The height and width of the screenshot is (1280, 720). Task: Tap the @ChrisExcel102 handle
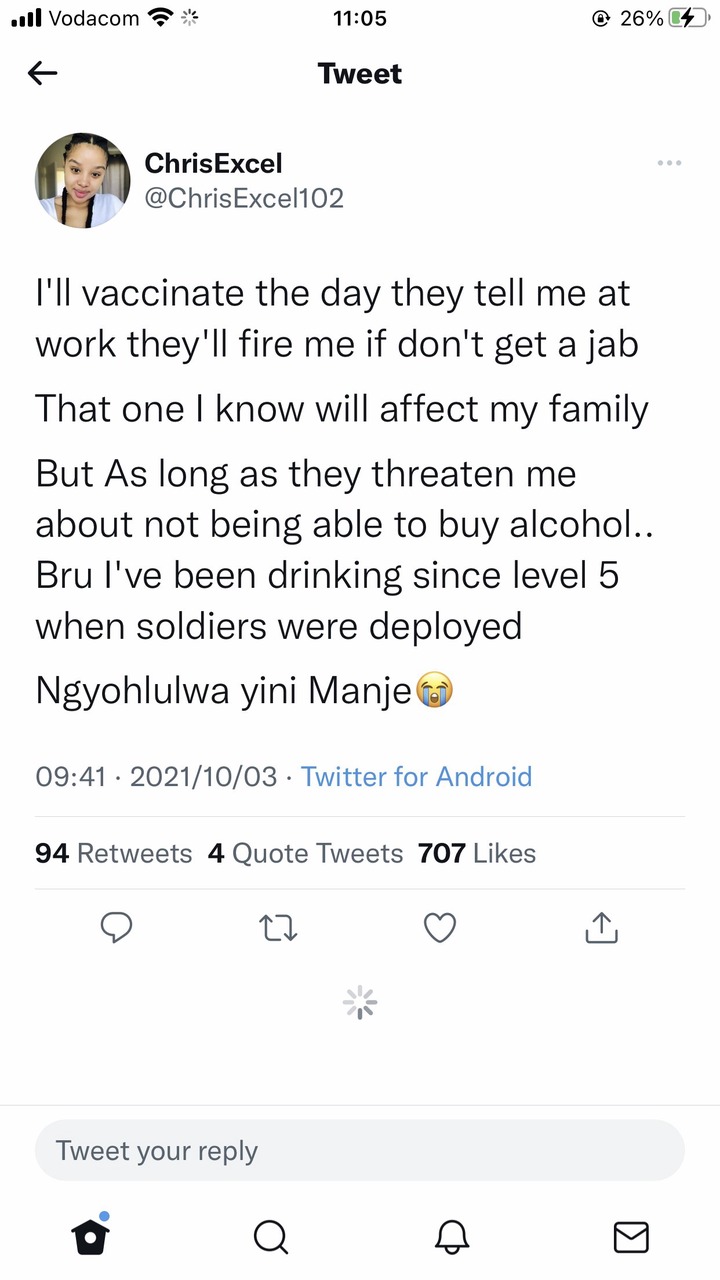[x=244, y=198]
